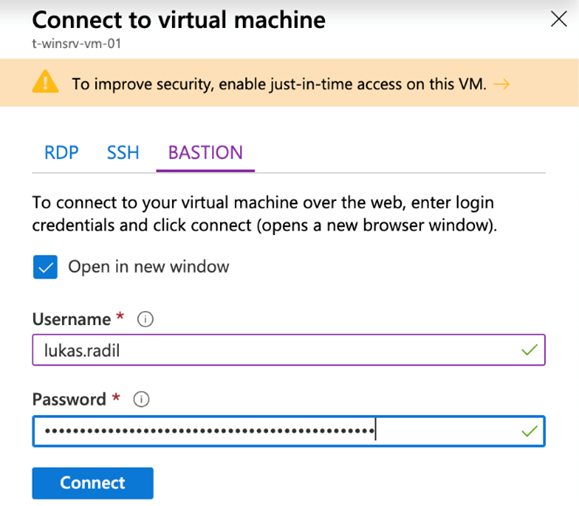Uncheck the Open in new window checkbox

pos(45,267)
